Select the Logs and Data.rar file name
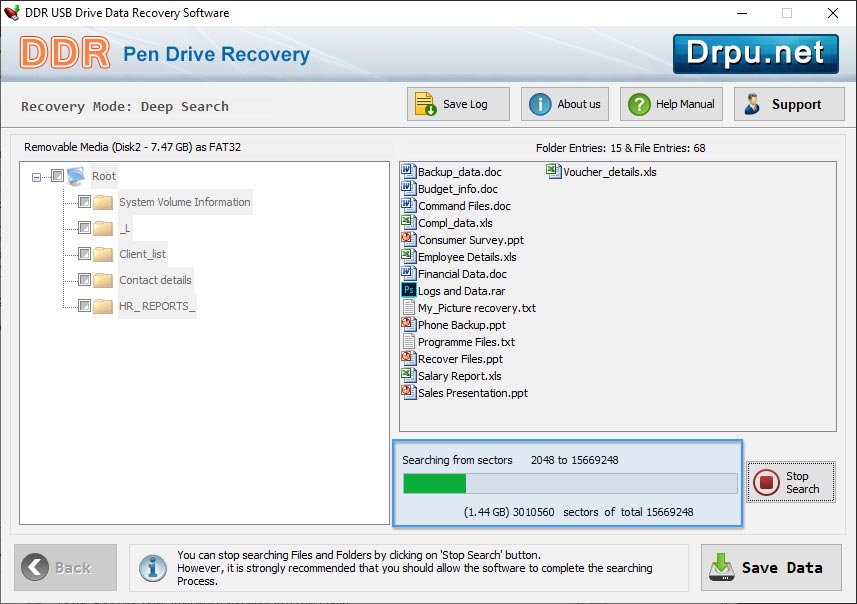 (461, 291)
